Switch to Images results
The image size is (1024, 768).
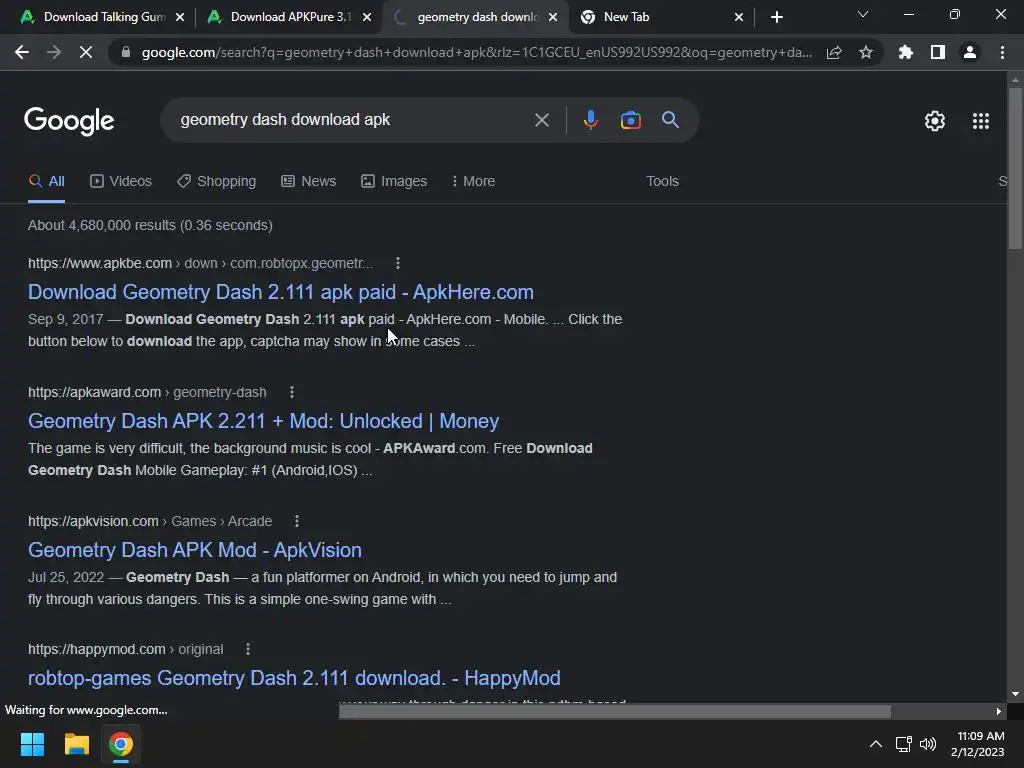394,182
